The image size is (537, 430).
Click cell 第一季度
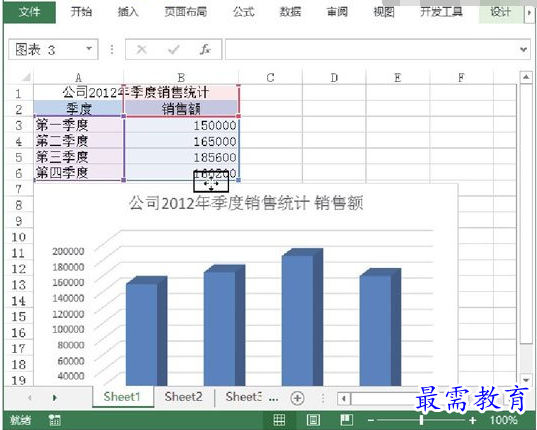point(78,125)
